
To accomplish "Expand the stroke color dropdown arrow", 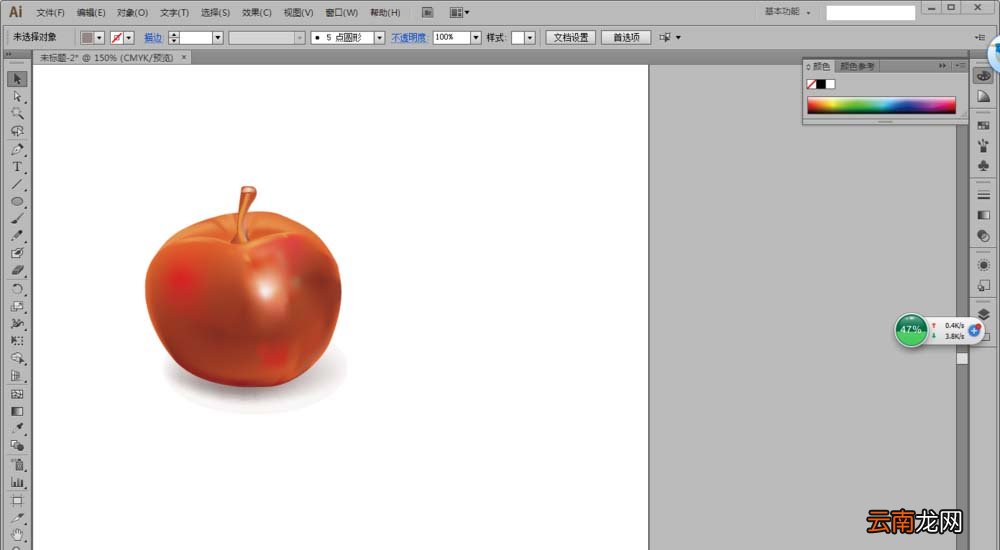I will [x=129, y=38].
